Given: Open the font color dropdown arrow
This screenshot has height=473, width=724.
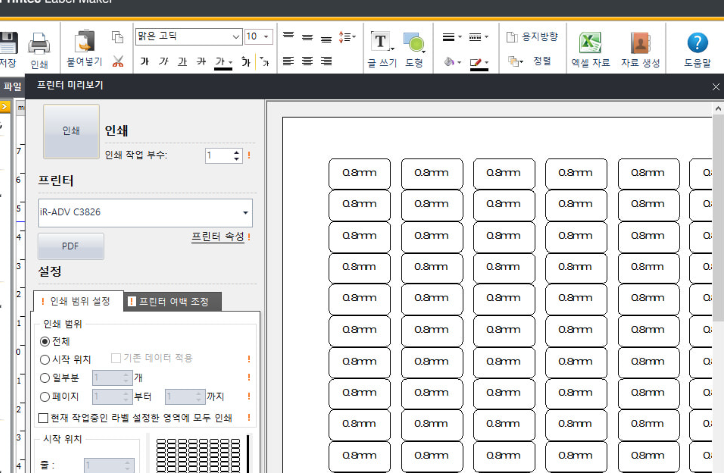Looking at the screenshot, I should coord(230,62).
